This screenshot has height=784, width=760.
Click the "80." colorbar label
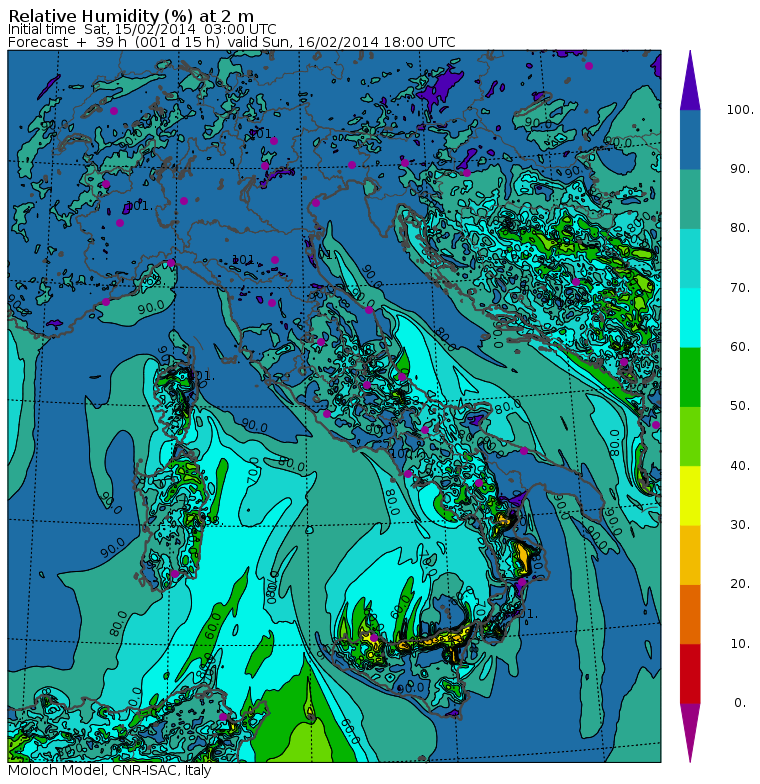740,228
